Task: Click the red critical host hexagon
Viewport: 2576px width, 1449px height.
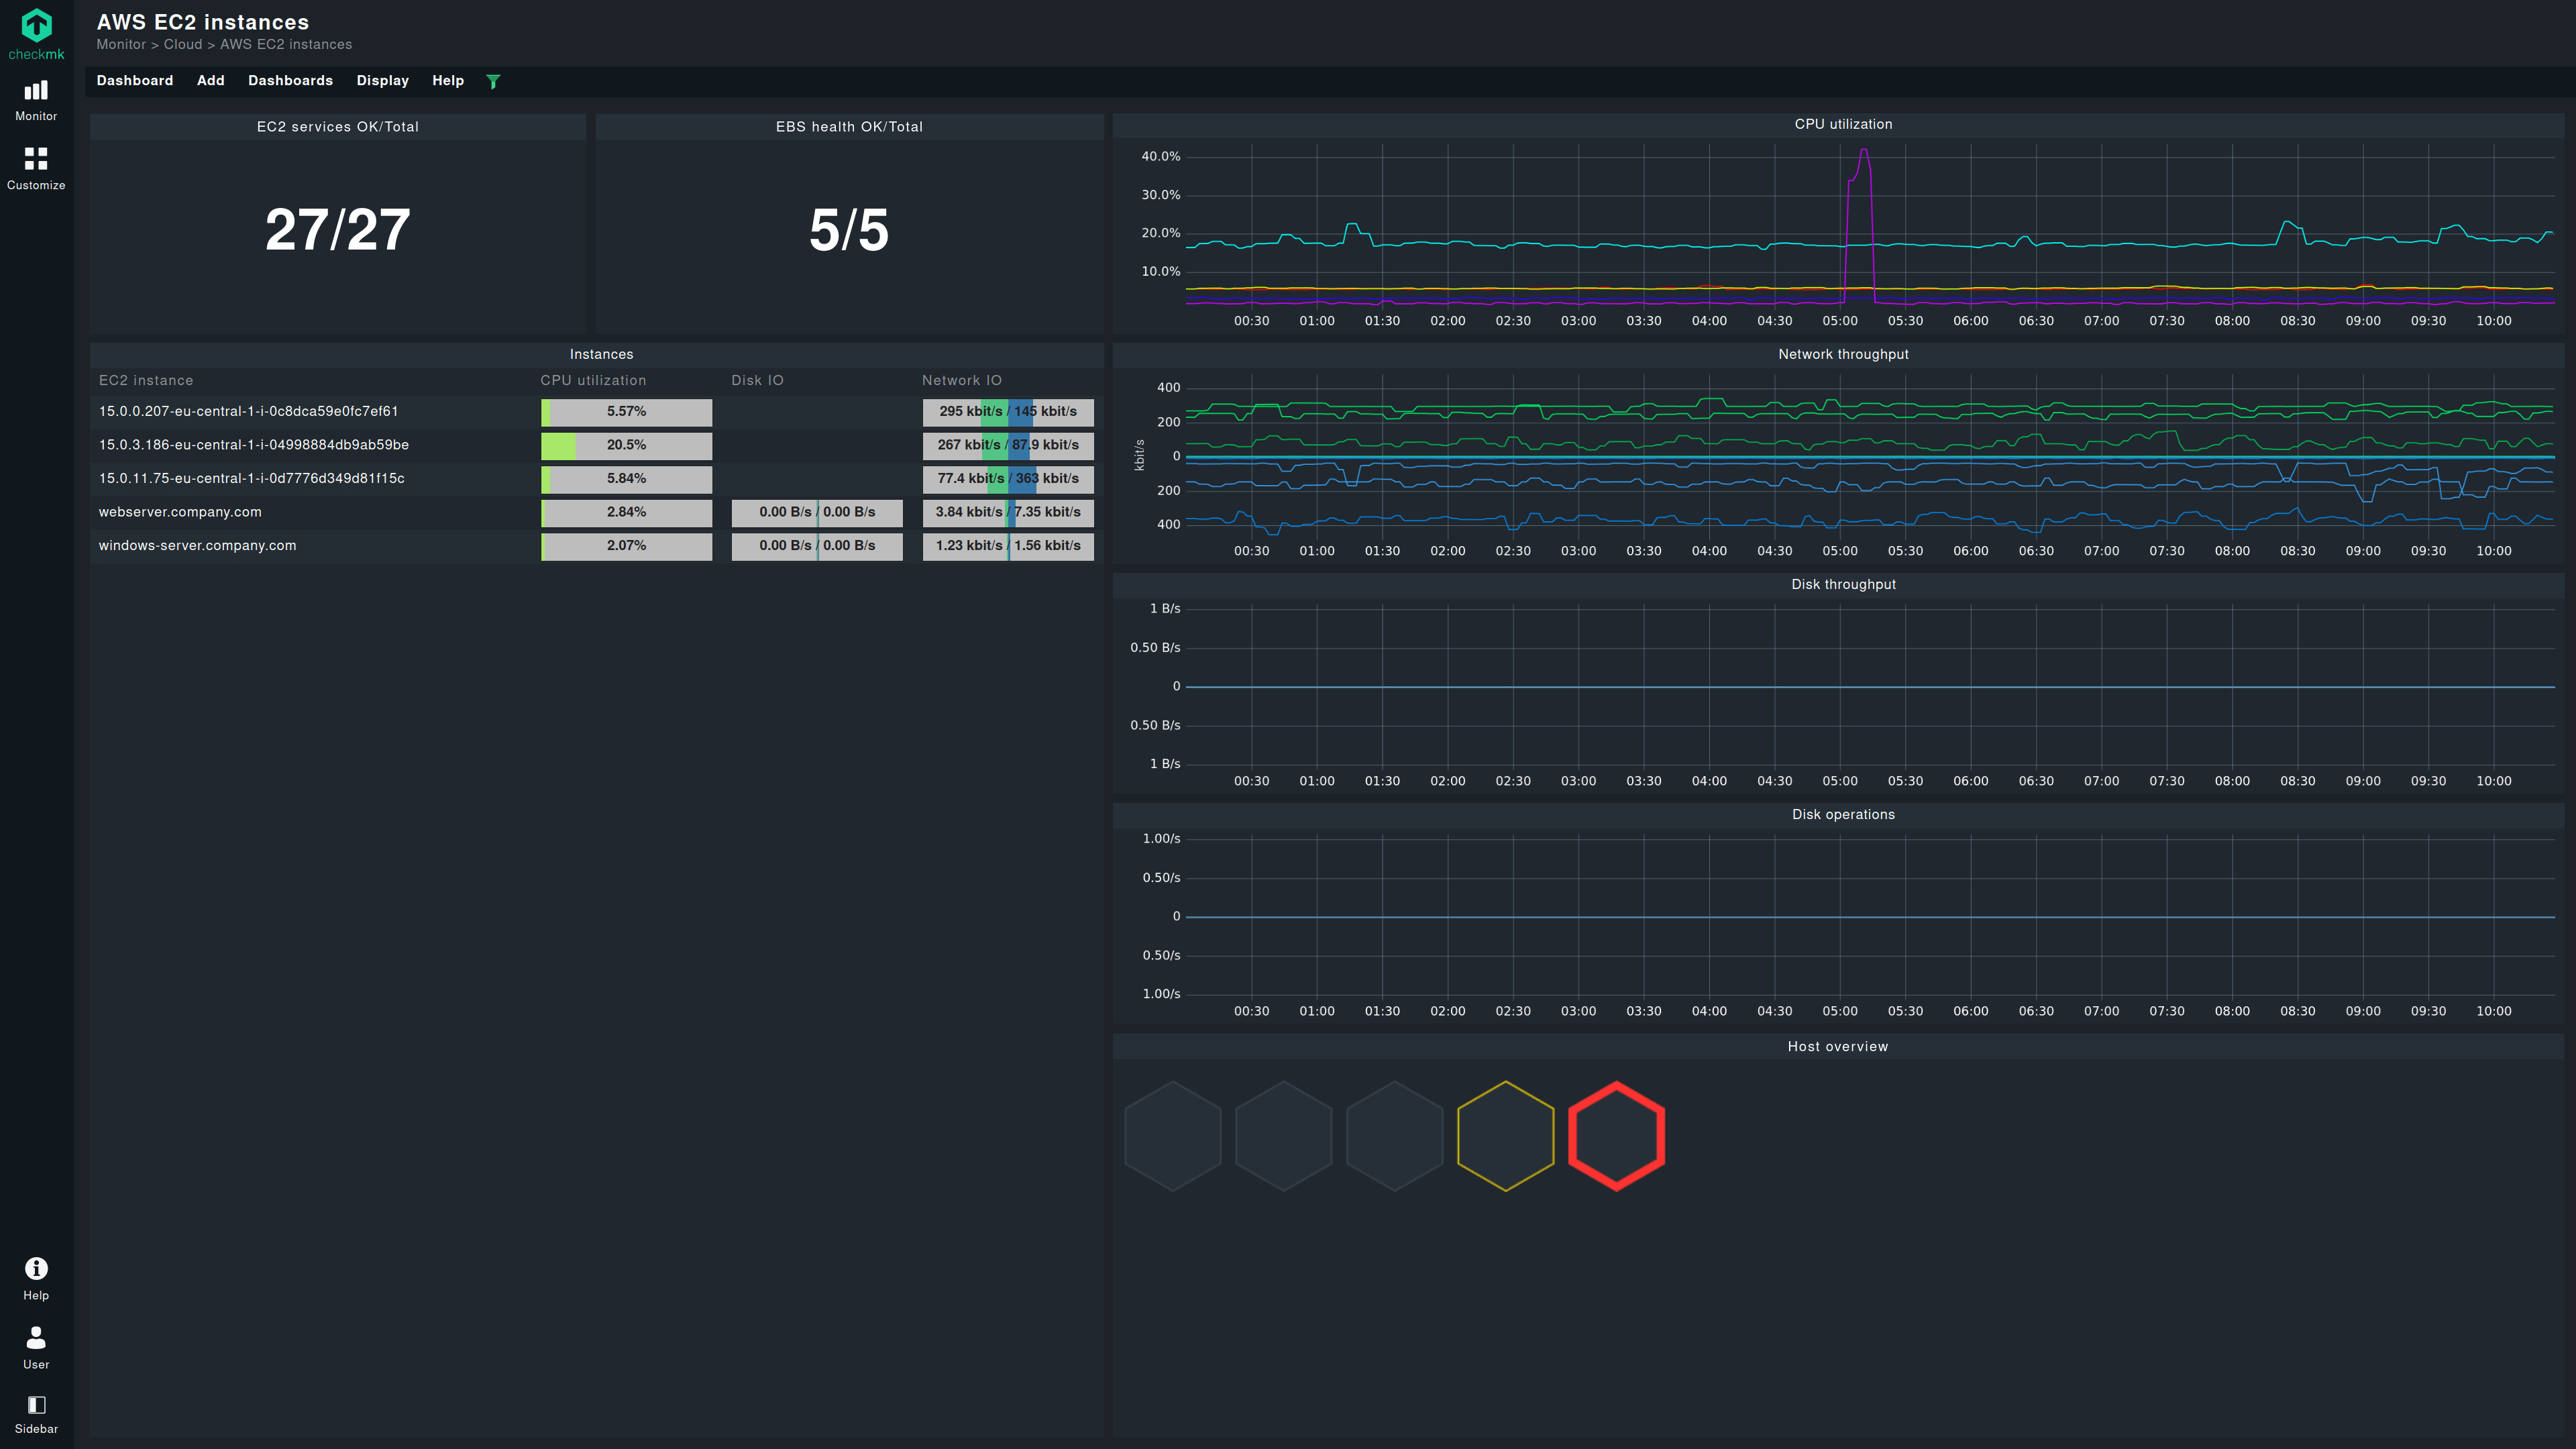Action: point(1617,1136)
